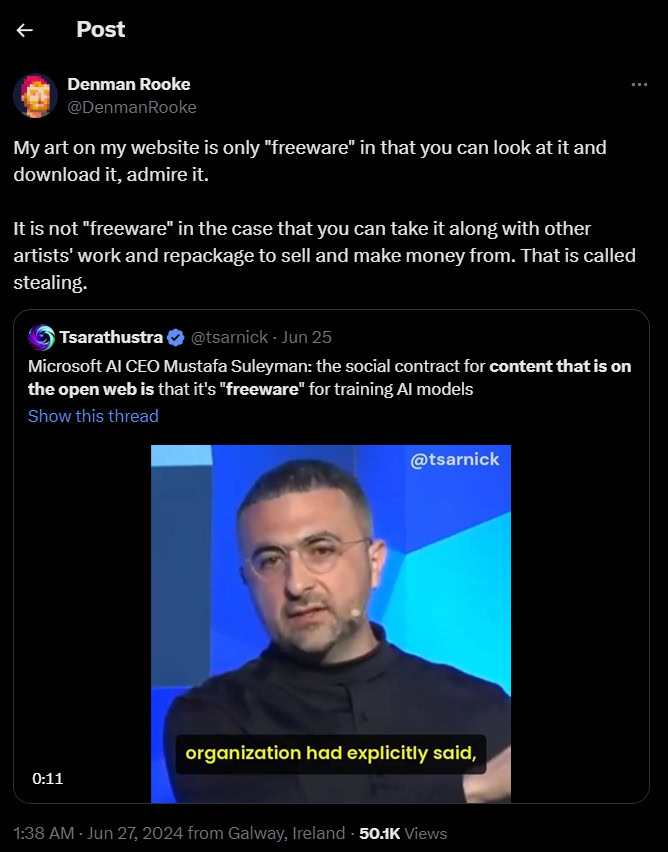Click Tsarathustra's swirl profile avatar
This screenshot has height=852, width=668.
(x=41, y=337)
